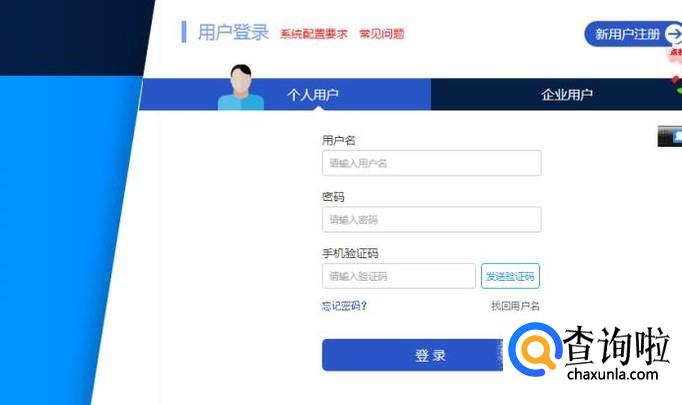Click the personal user avatar icon
682x405 pixels.
(x=241, y=87)
